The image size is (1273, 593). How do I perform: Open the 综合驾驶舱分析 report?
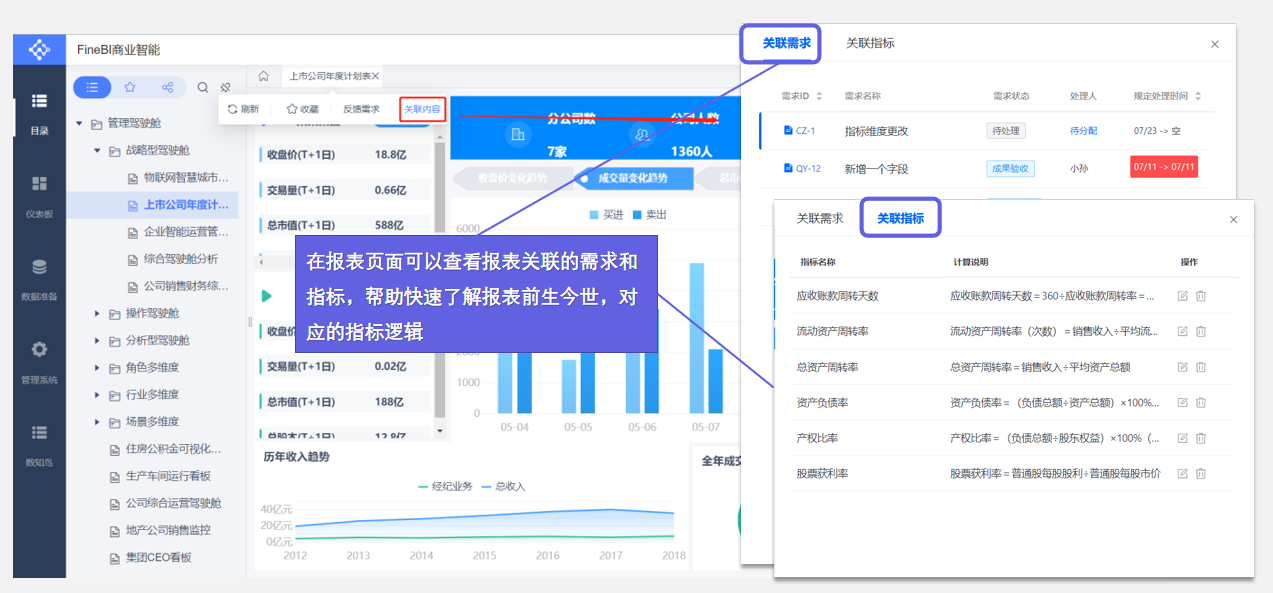tap(173, 259)
